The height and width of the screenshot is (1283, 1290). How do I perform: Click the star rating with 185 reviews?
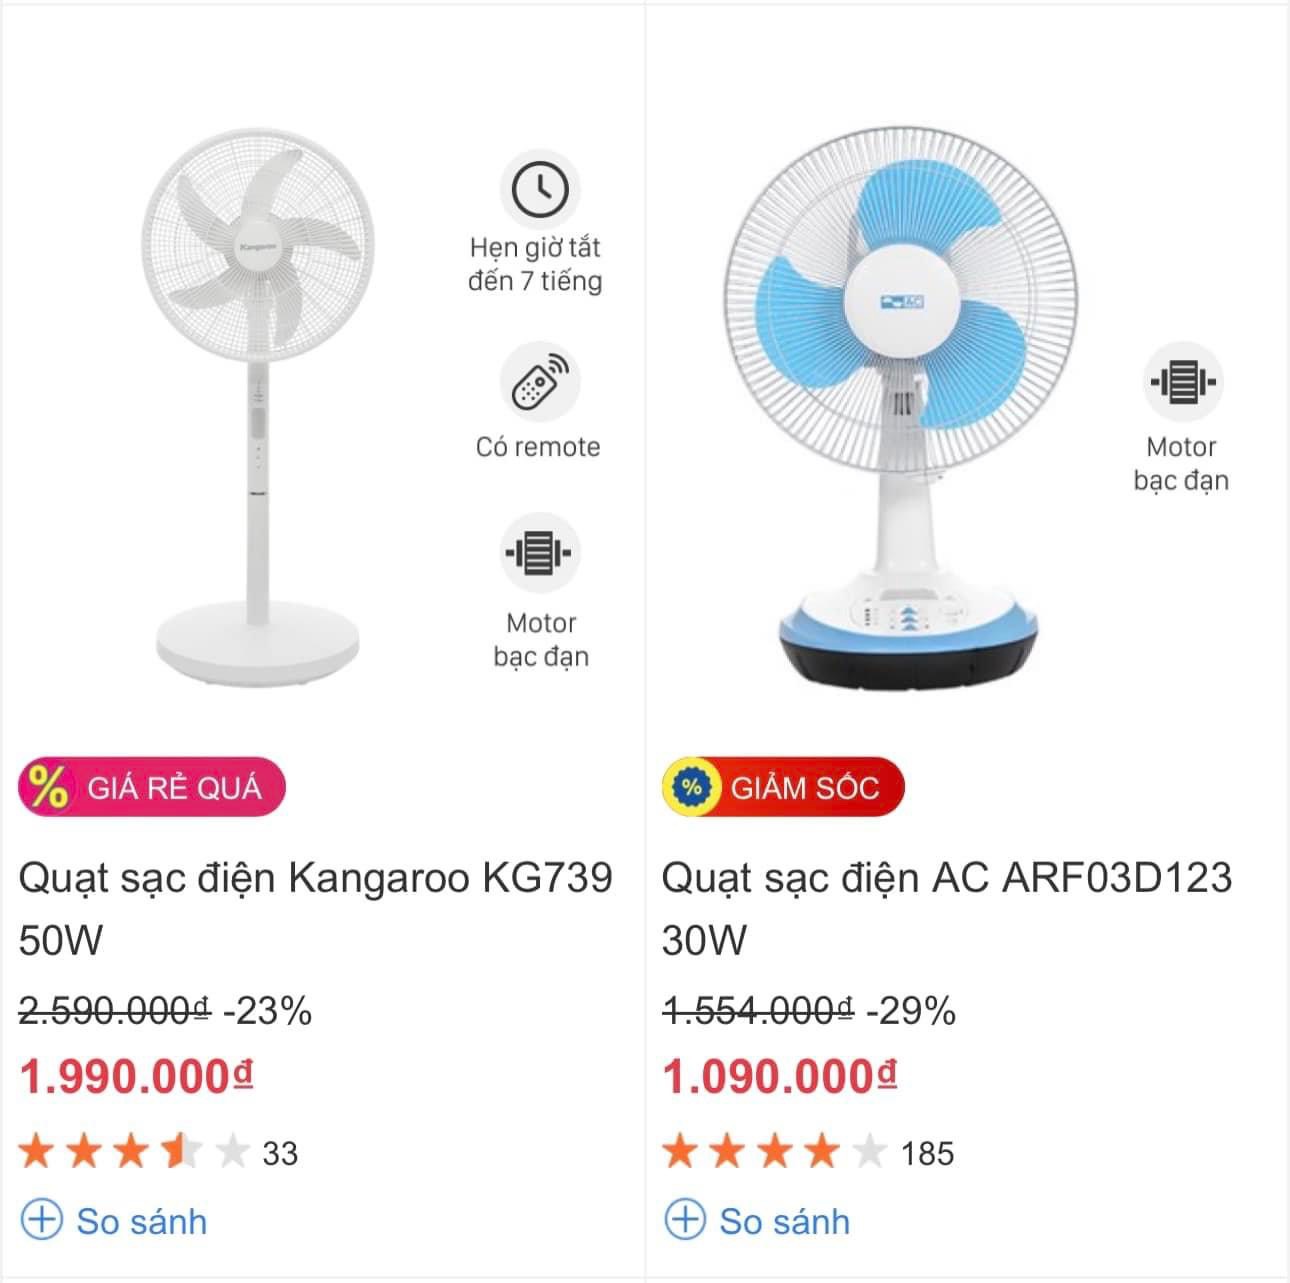tap(775, 1153)
